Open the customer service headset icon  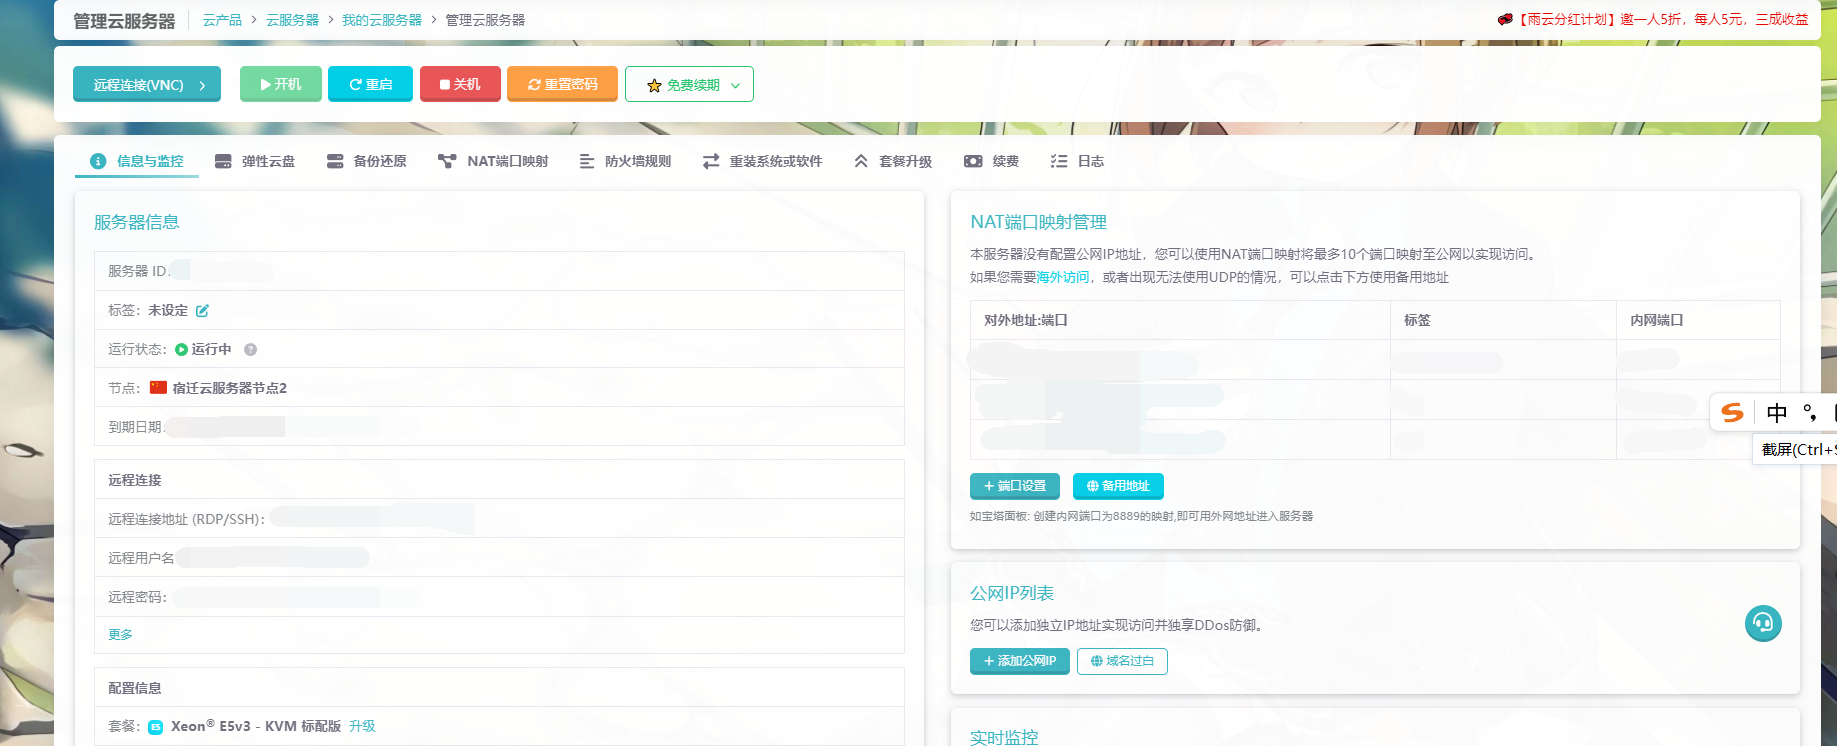point(1763,624)
